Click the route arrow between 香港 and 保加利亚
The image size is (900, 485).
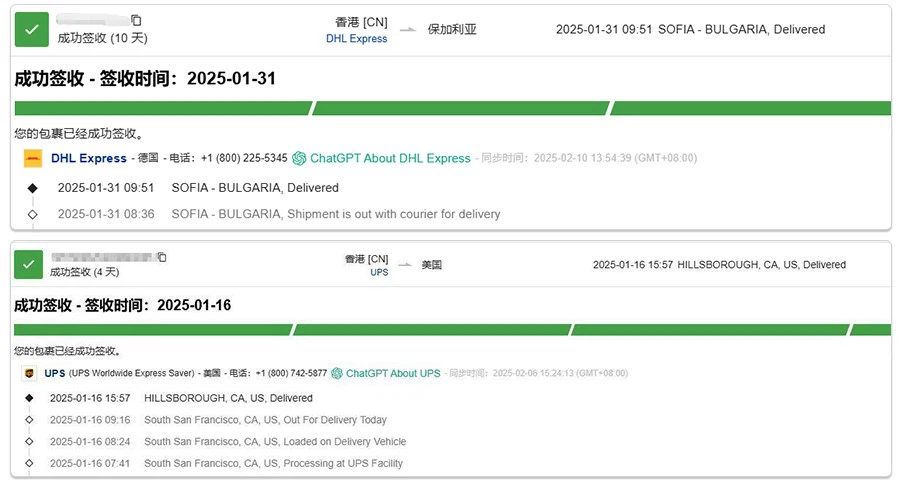click(x=407, y=30)
